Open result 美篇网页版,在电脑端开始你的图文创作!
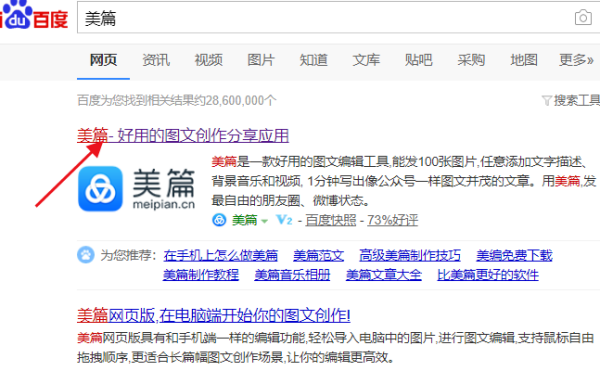This screenshot has height=371, width=600. (214, 316)
